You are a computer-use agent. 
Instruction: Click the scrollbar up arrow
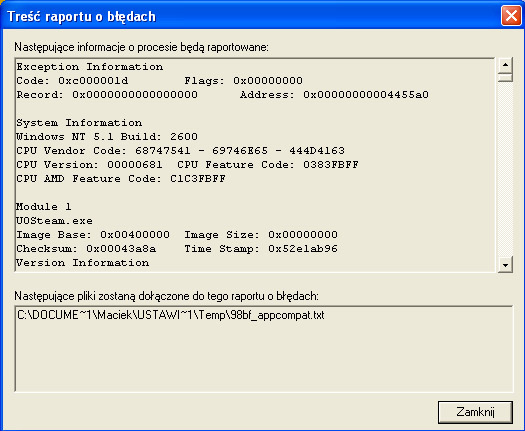505,64
